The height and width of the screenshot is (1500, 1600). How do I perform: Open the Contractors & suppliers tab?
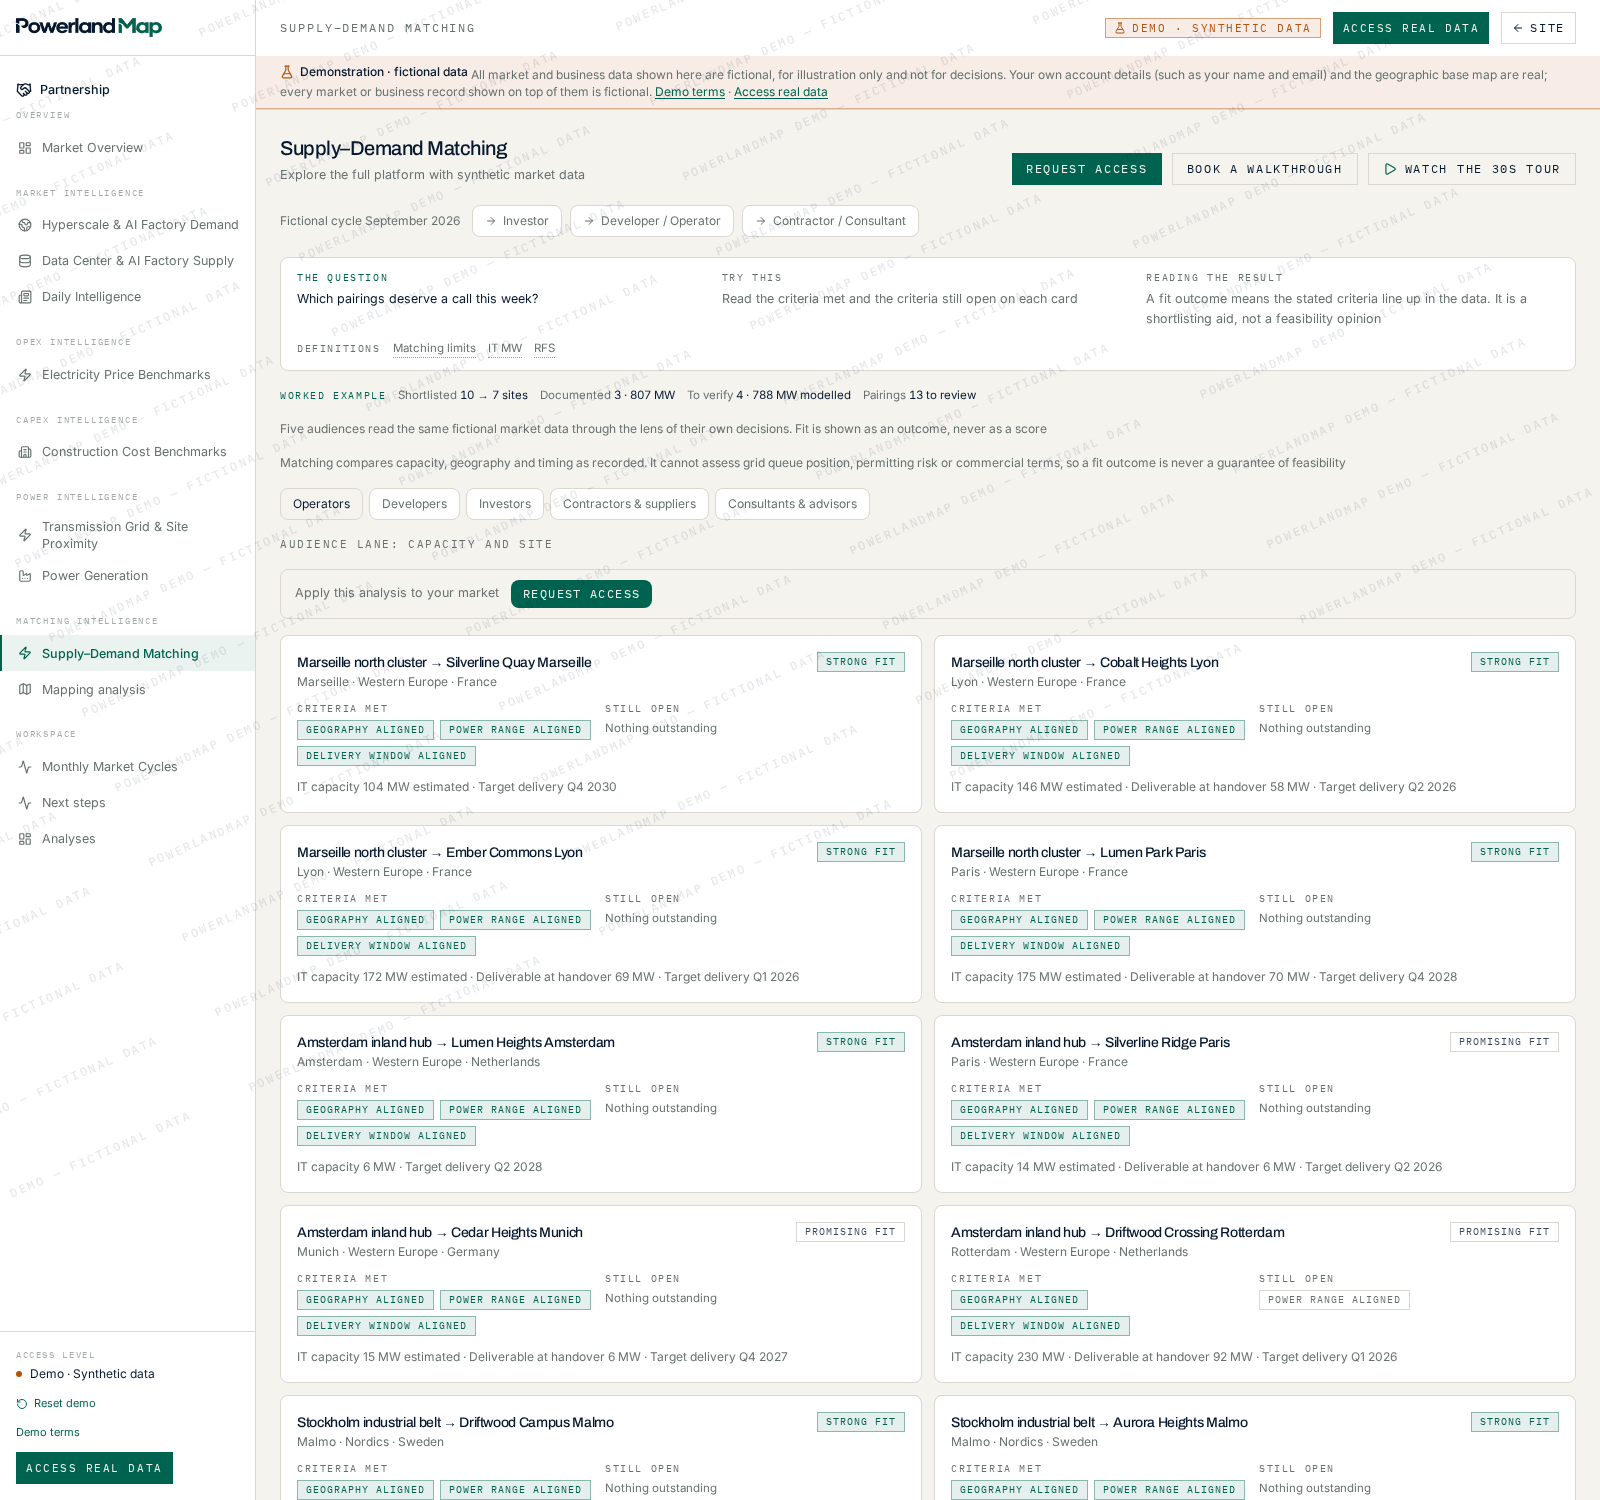(x=629, y=504)
